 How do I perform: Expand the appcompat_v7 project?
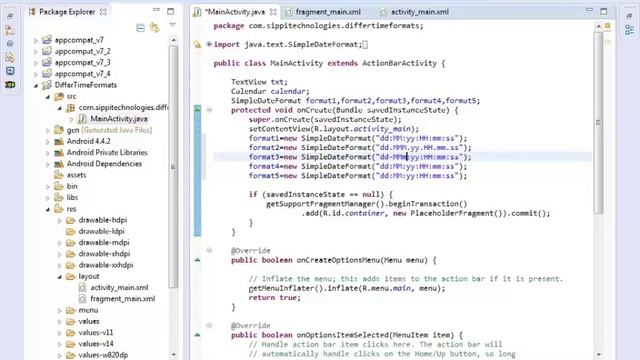(36, 40)
